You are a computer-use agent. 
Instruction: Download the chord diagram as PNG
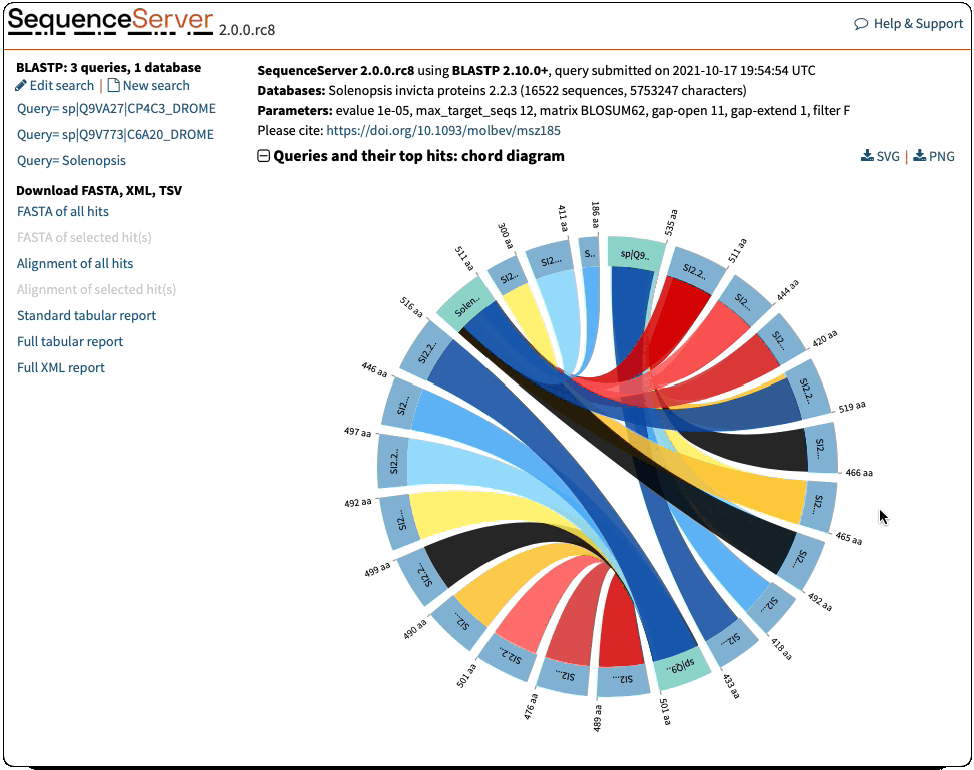[920, 157]
